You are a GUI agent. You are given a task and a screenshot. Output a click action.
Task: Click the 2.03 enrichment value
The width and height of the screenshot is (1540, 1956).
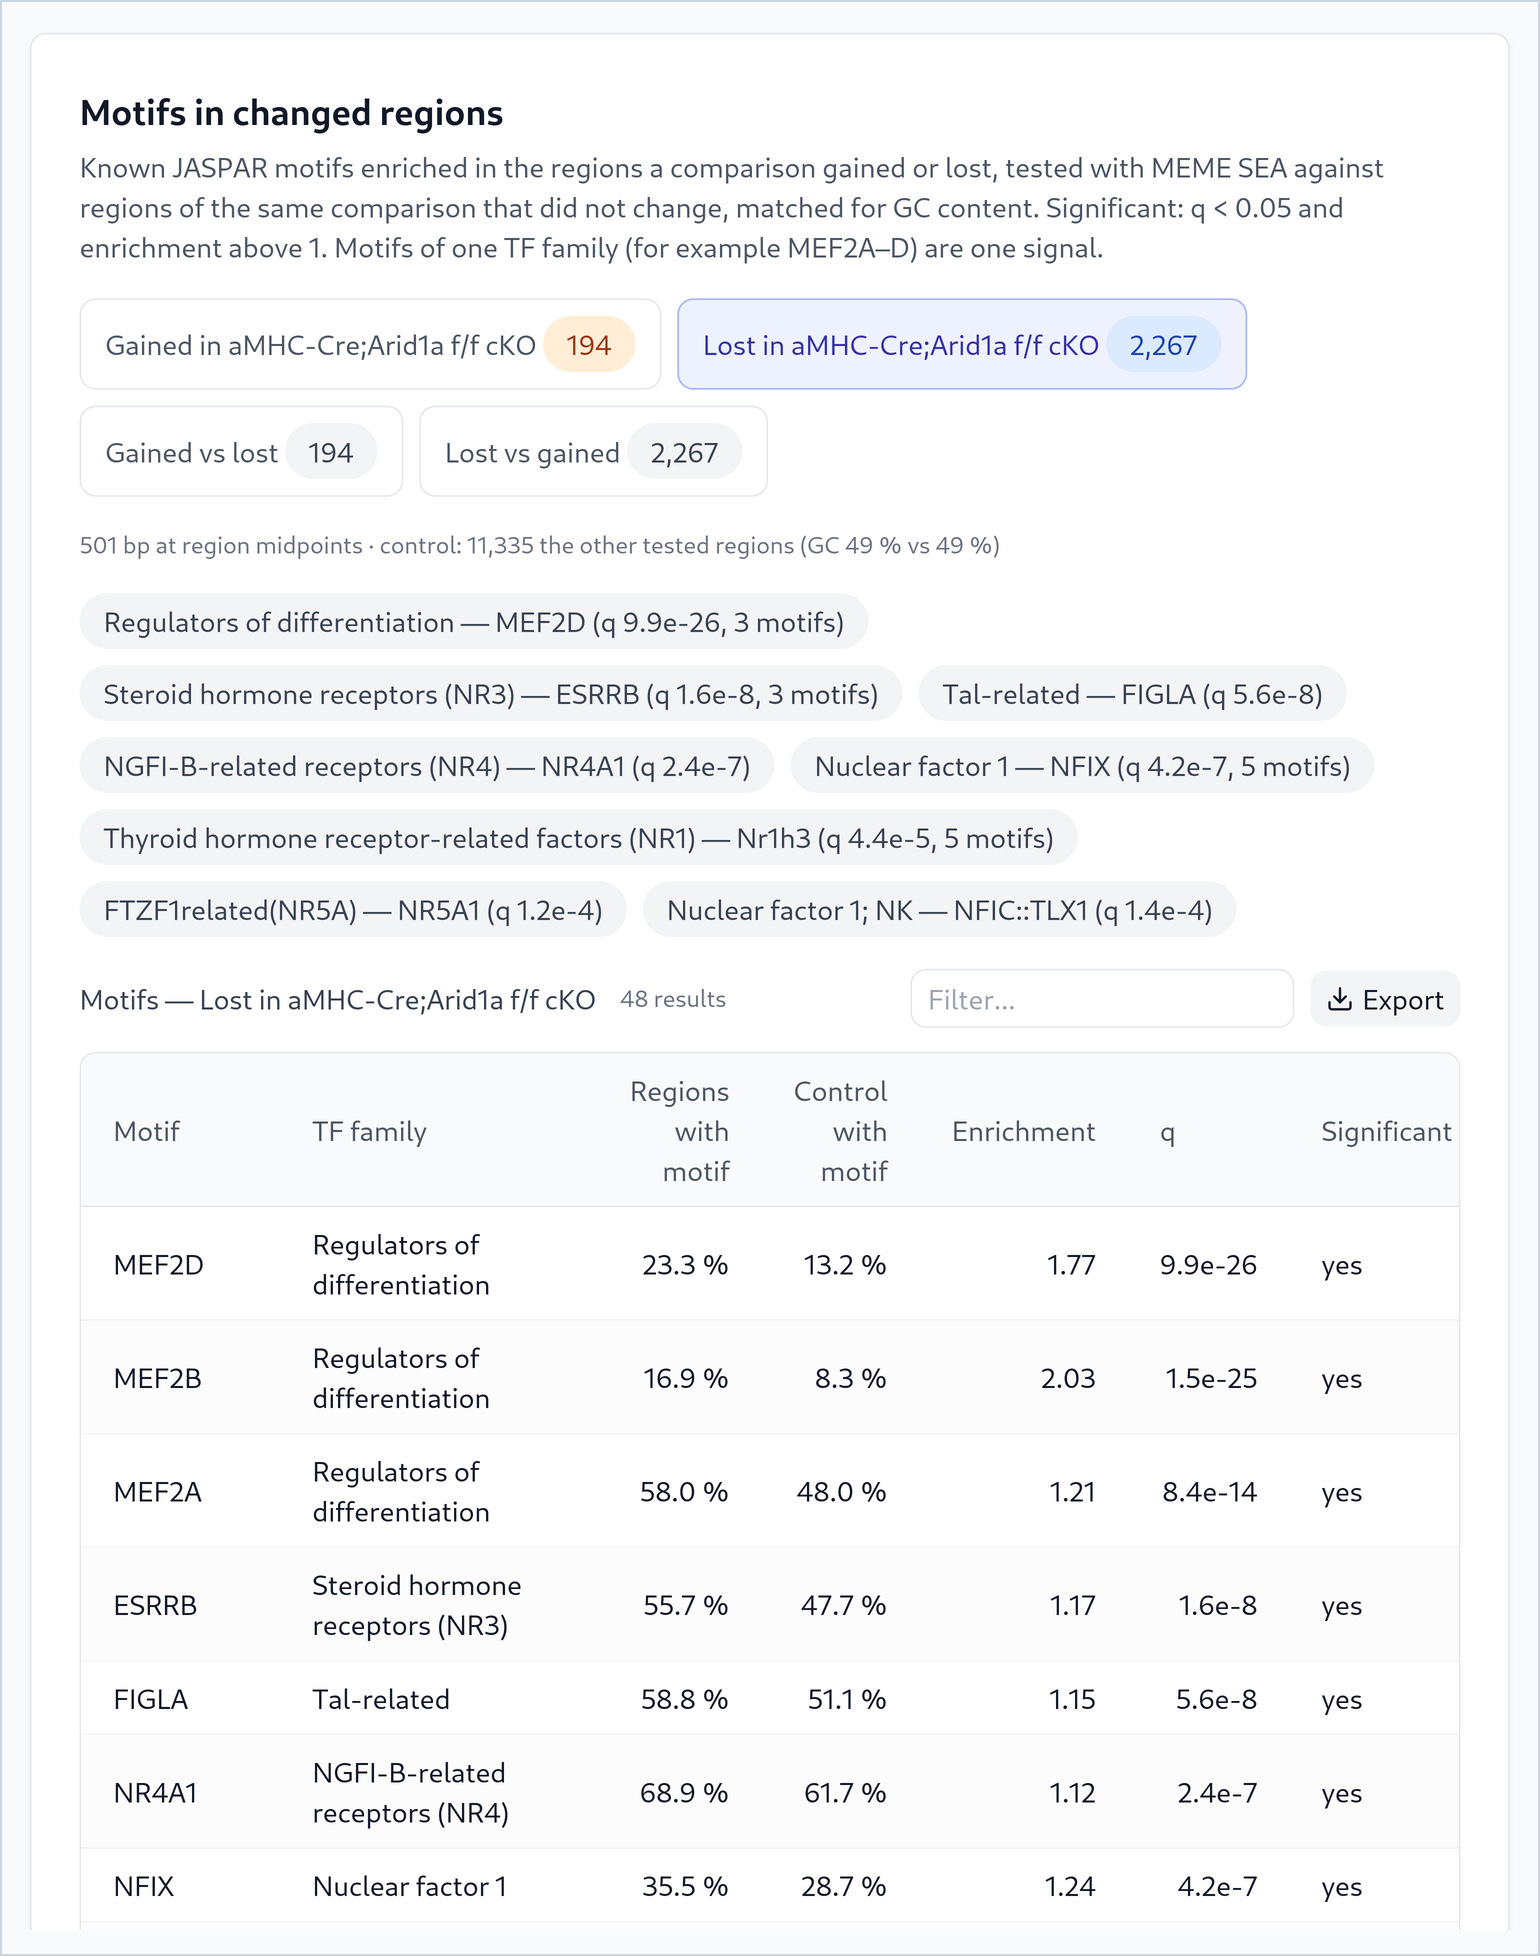click(1068, 1378)
